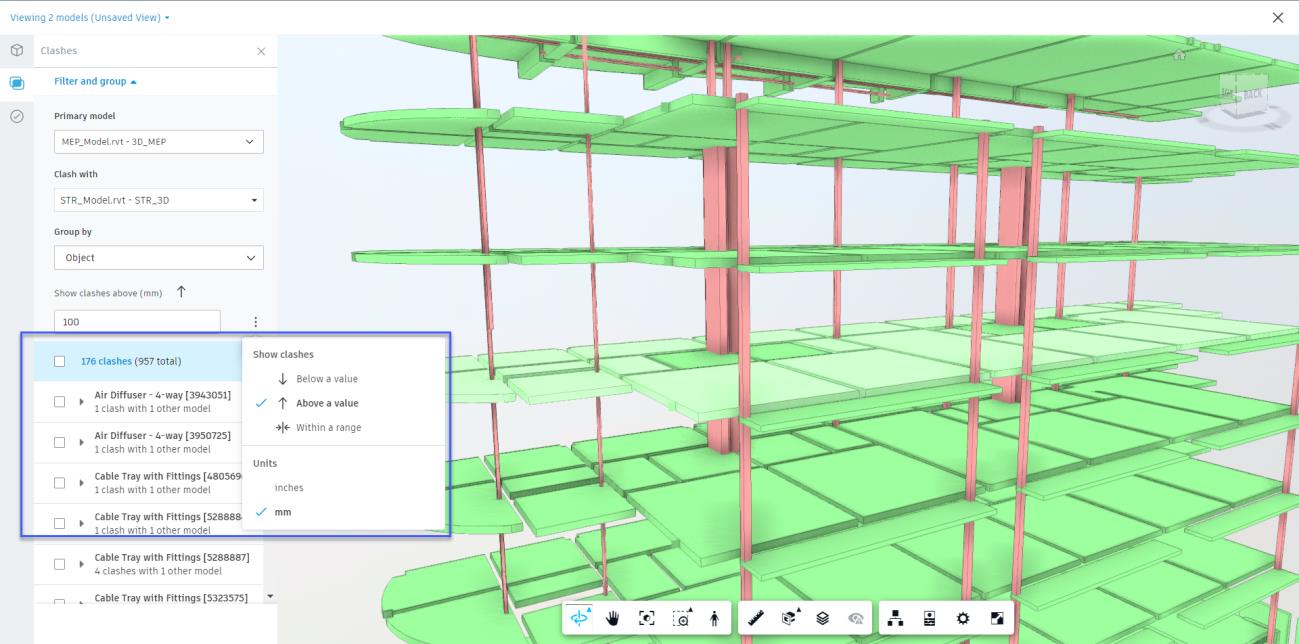The width and height of the screenshot is (1299, 644).
Task: Click the clash list scroll-down arrow
Action: [x=268, y=596]
